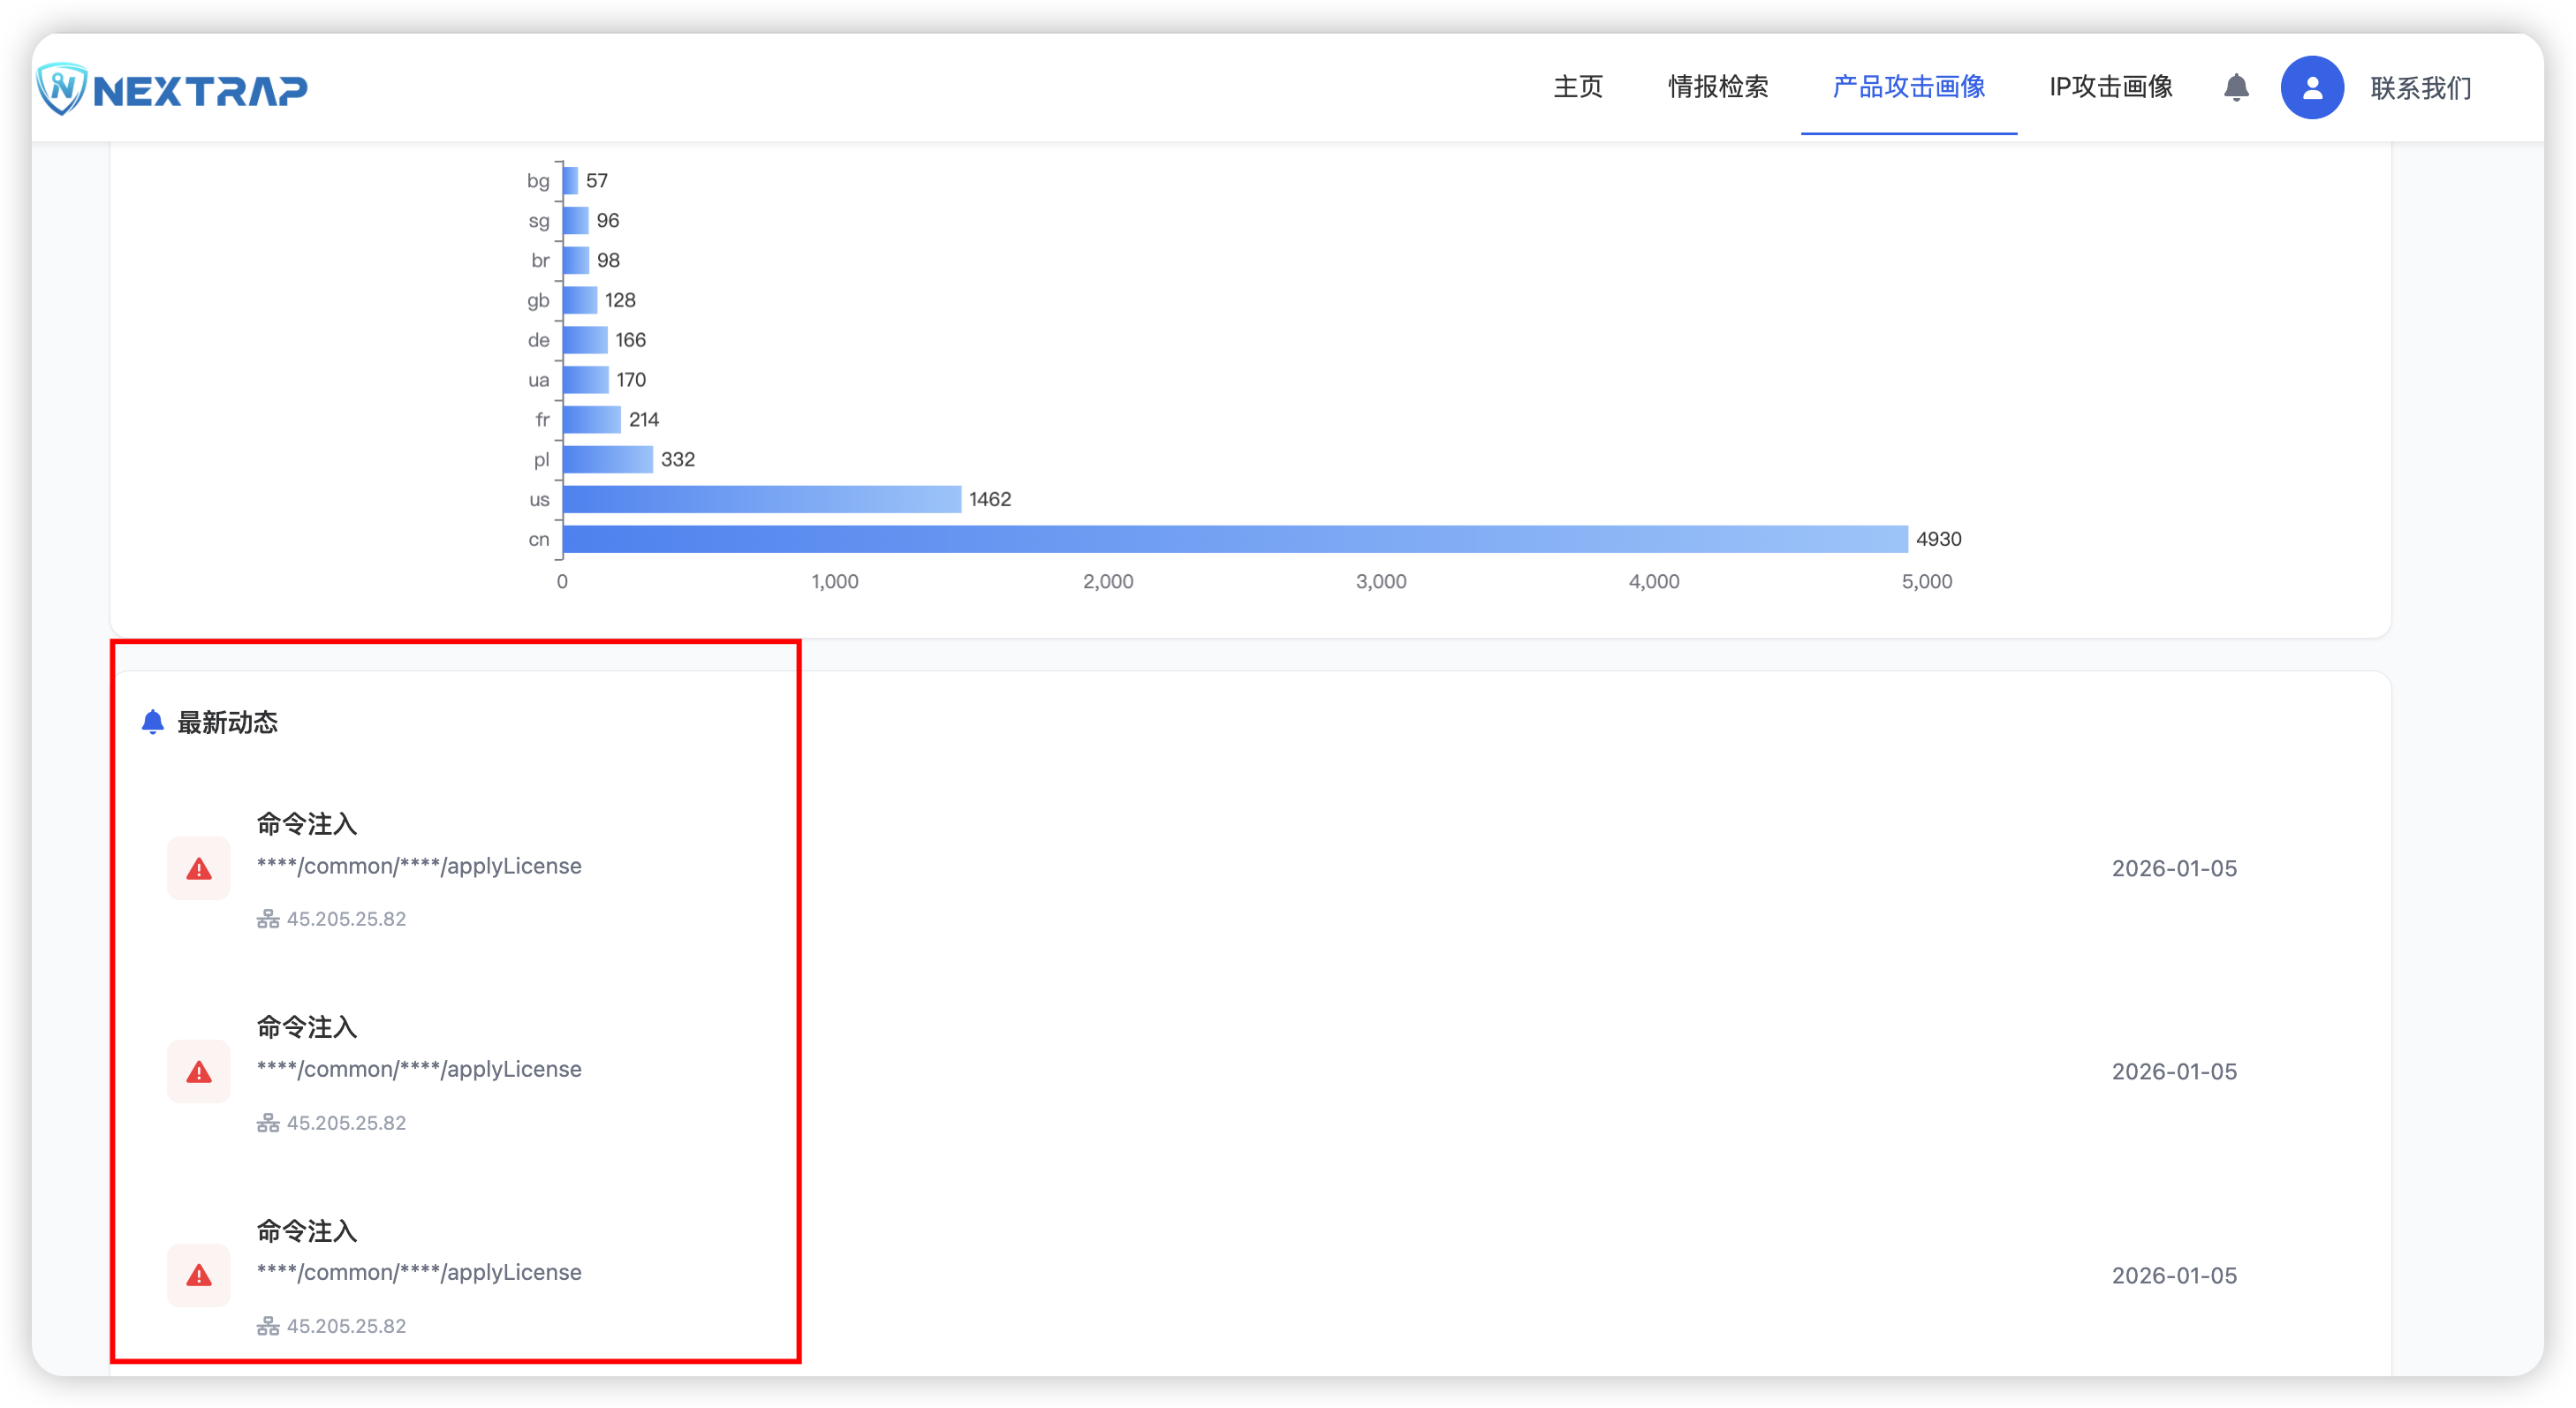Click the blue user avatar icon
Viewport: 2576px width, 1408px height.
pyautogui.click(x=2311, y=88)
